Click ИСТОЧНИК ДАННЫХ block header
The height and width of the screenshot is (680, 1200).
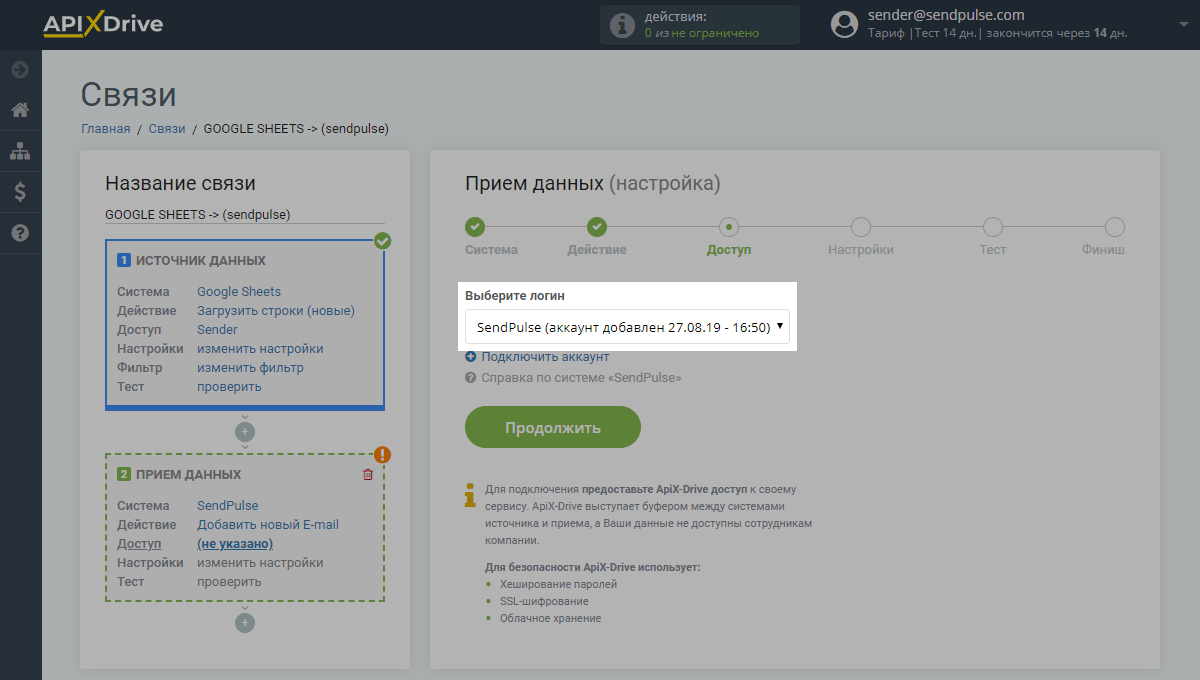pos(201,260)
